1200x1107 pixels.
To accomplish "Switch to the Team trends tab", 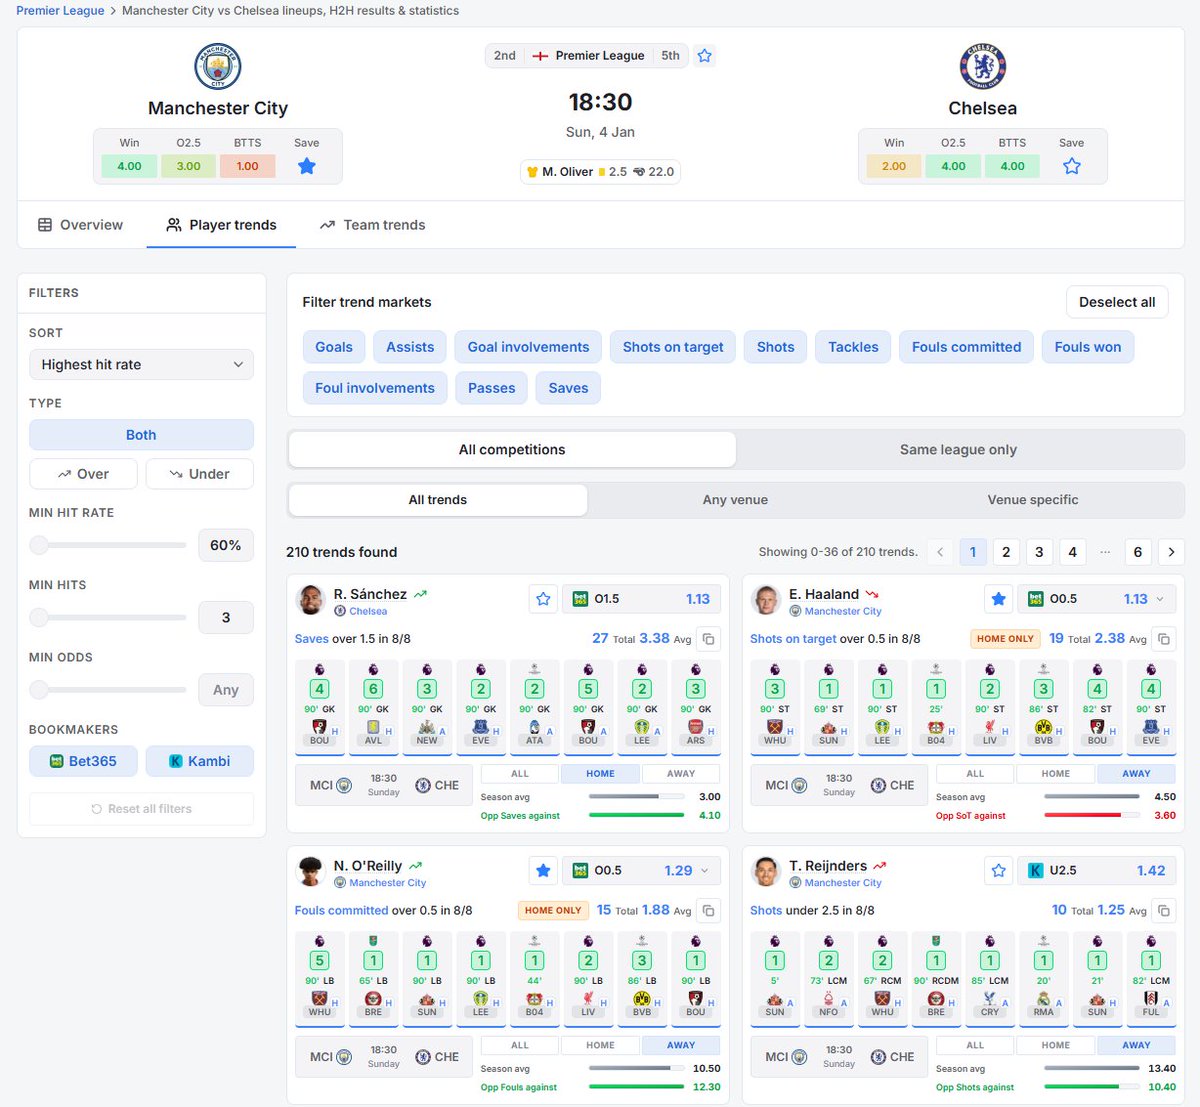I will click(x=372, y=225).
